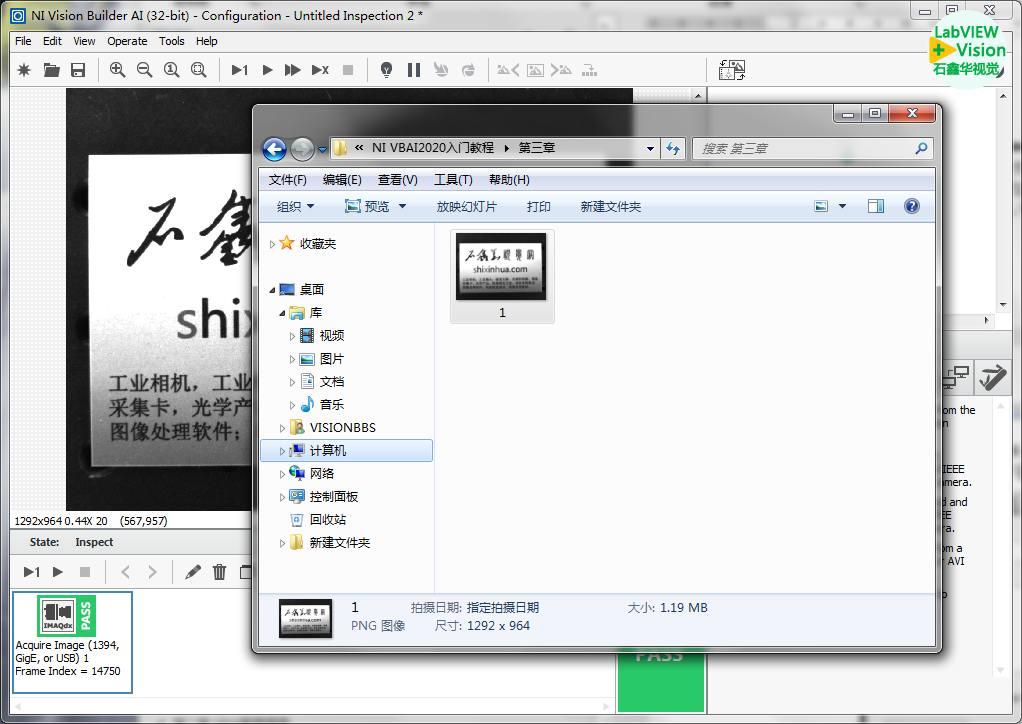Click the Zoom In magnifier icon
The height and width of the screenshot is (724, 1022).
tap(118, 70)
